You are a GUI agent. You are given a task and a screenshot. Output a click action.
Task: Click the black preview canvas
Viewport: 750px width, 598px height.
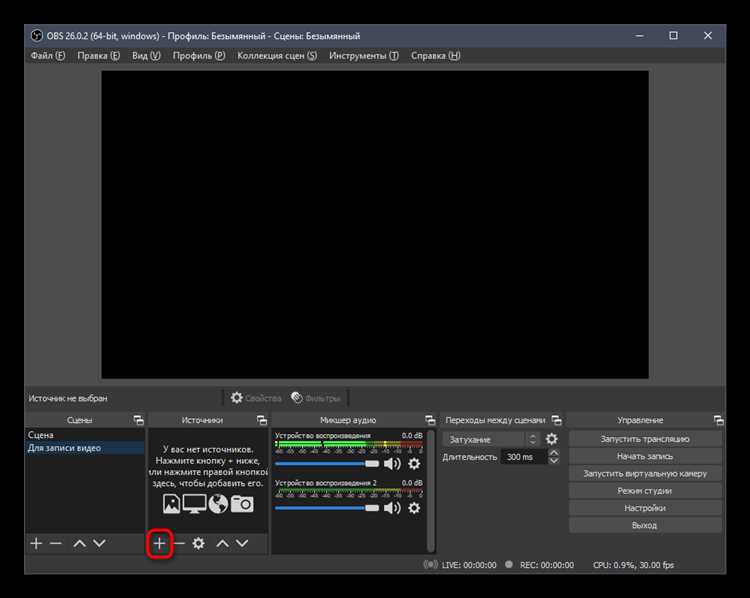click(x=375, y=224)
